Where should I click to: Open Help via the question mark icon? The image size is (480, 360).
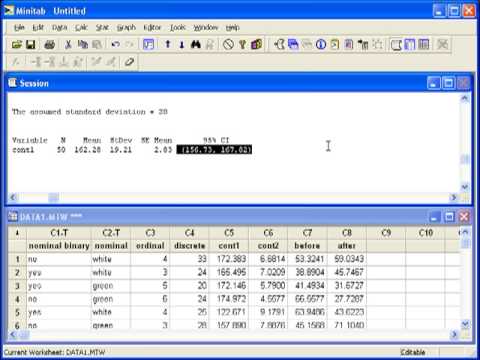click(x=242, y=44)
